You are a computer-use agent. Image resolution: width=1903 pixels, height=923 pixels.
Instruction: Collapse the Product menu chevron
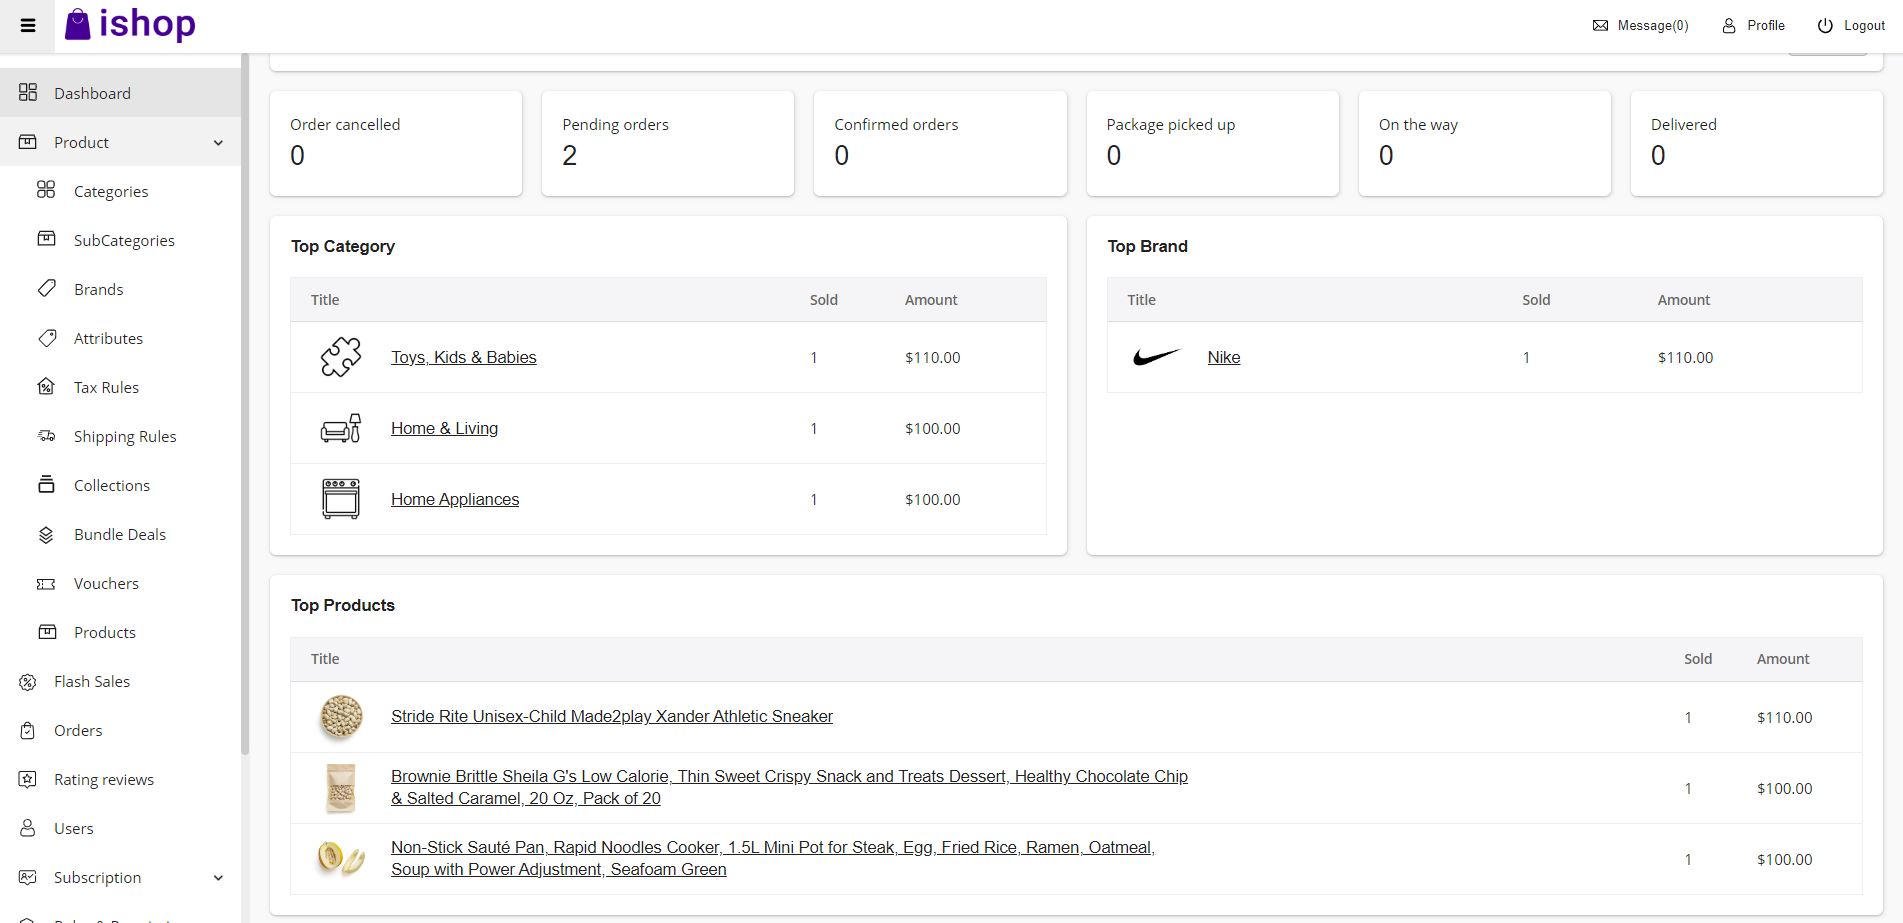(x=218, y=143)
